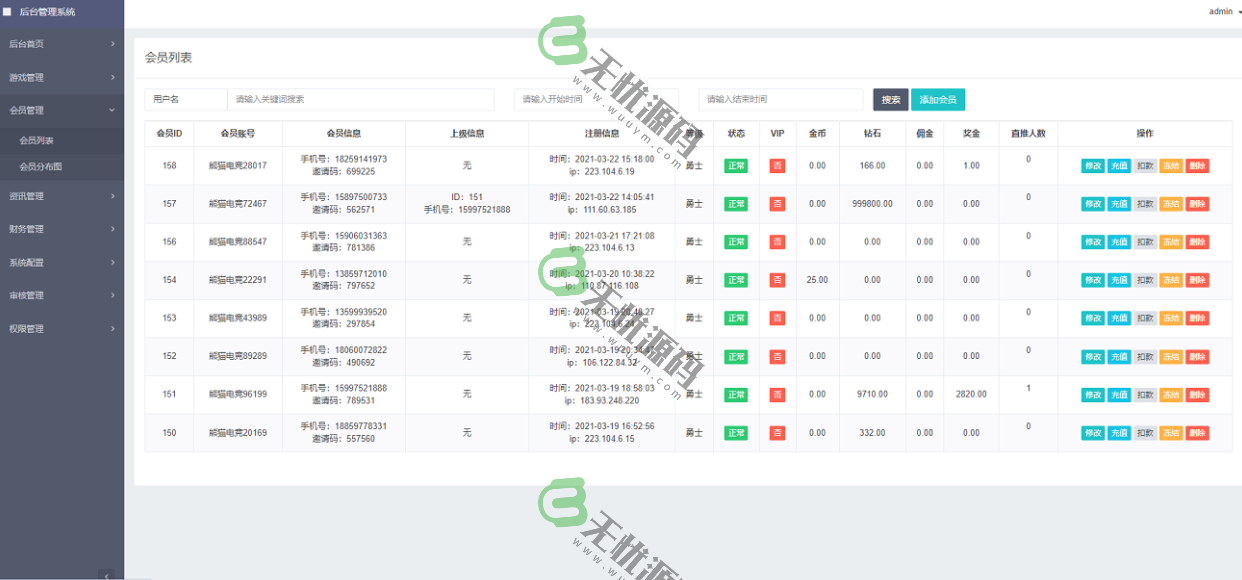
Task: Expand the 财务管理 sidebar menu
Action: (x=62, y=229)
